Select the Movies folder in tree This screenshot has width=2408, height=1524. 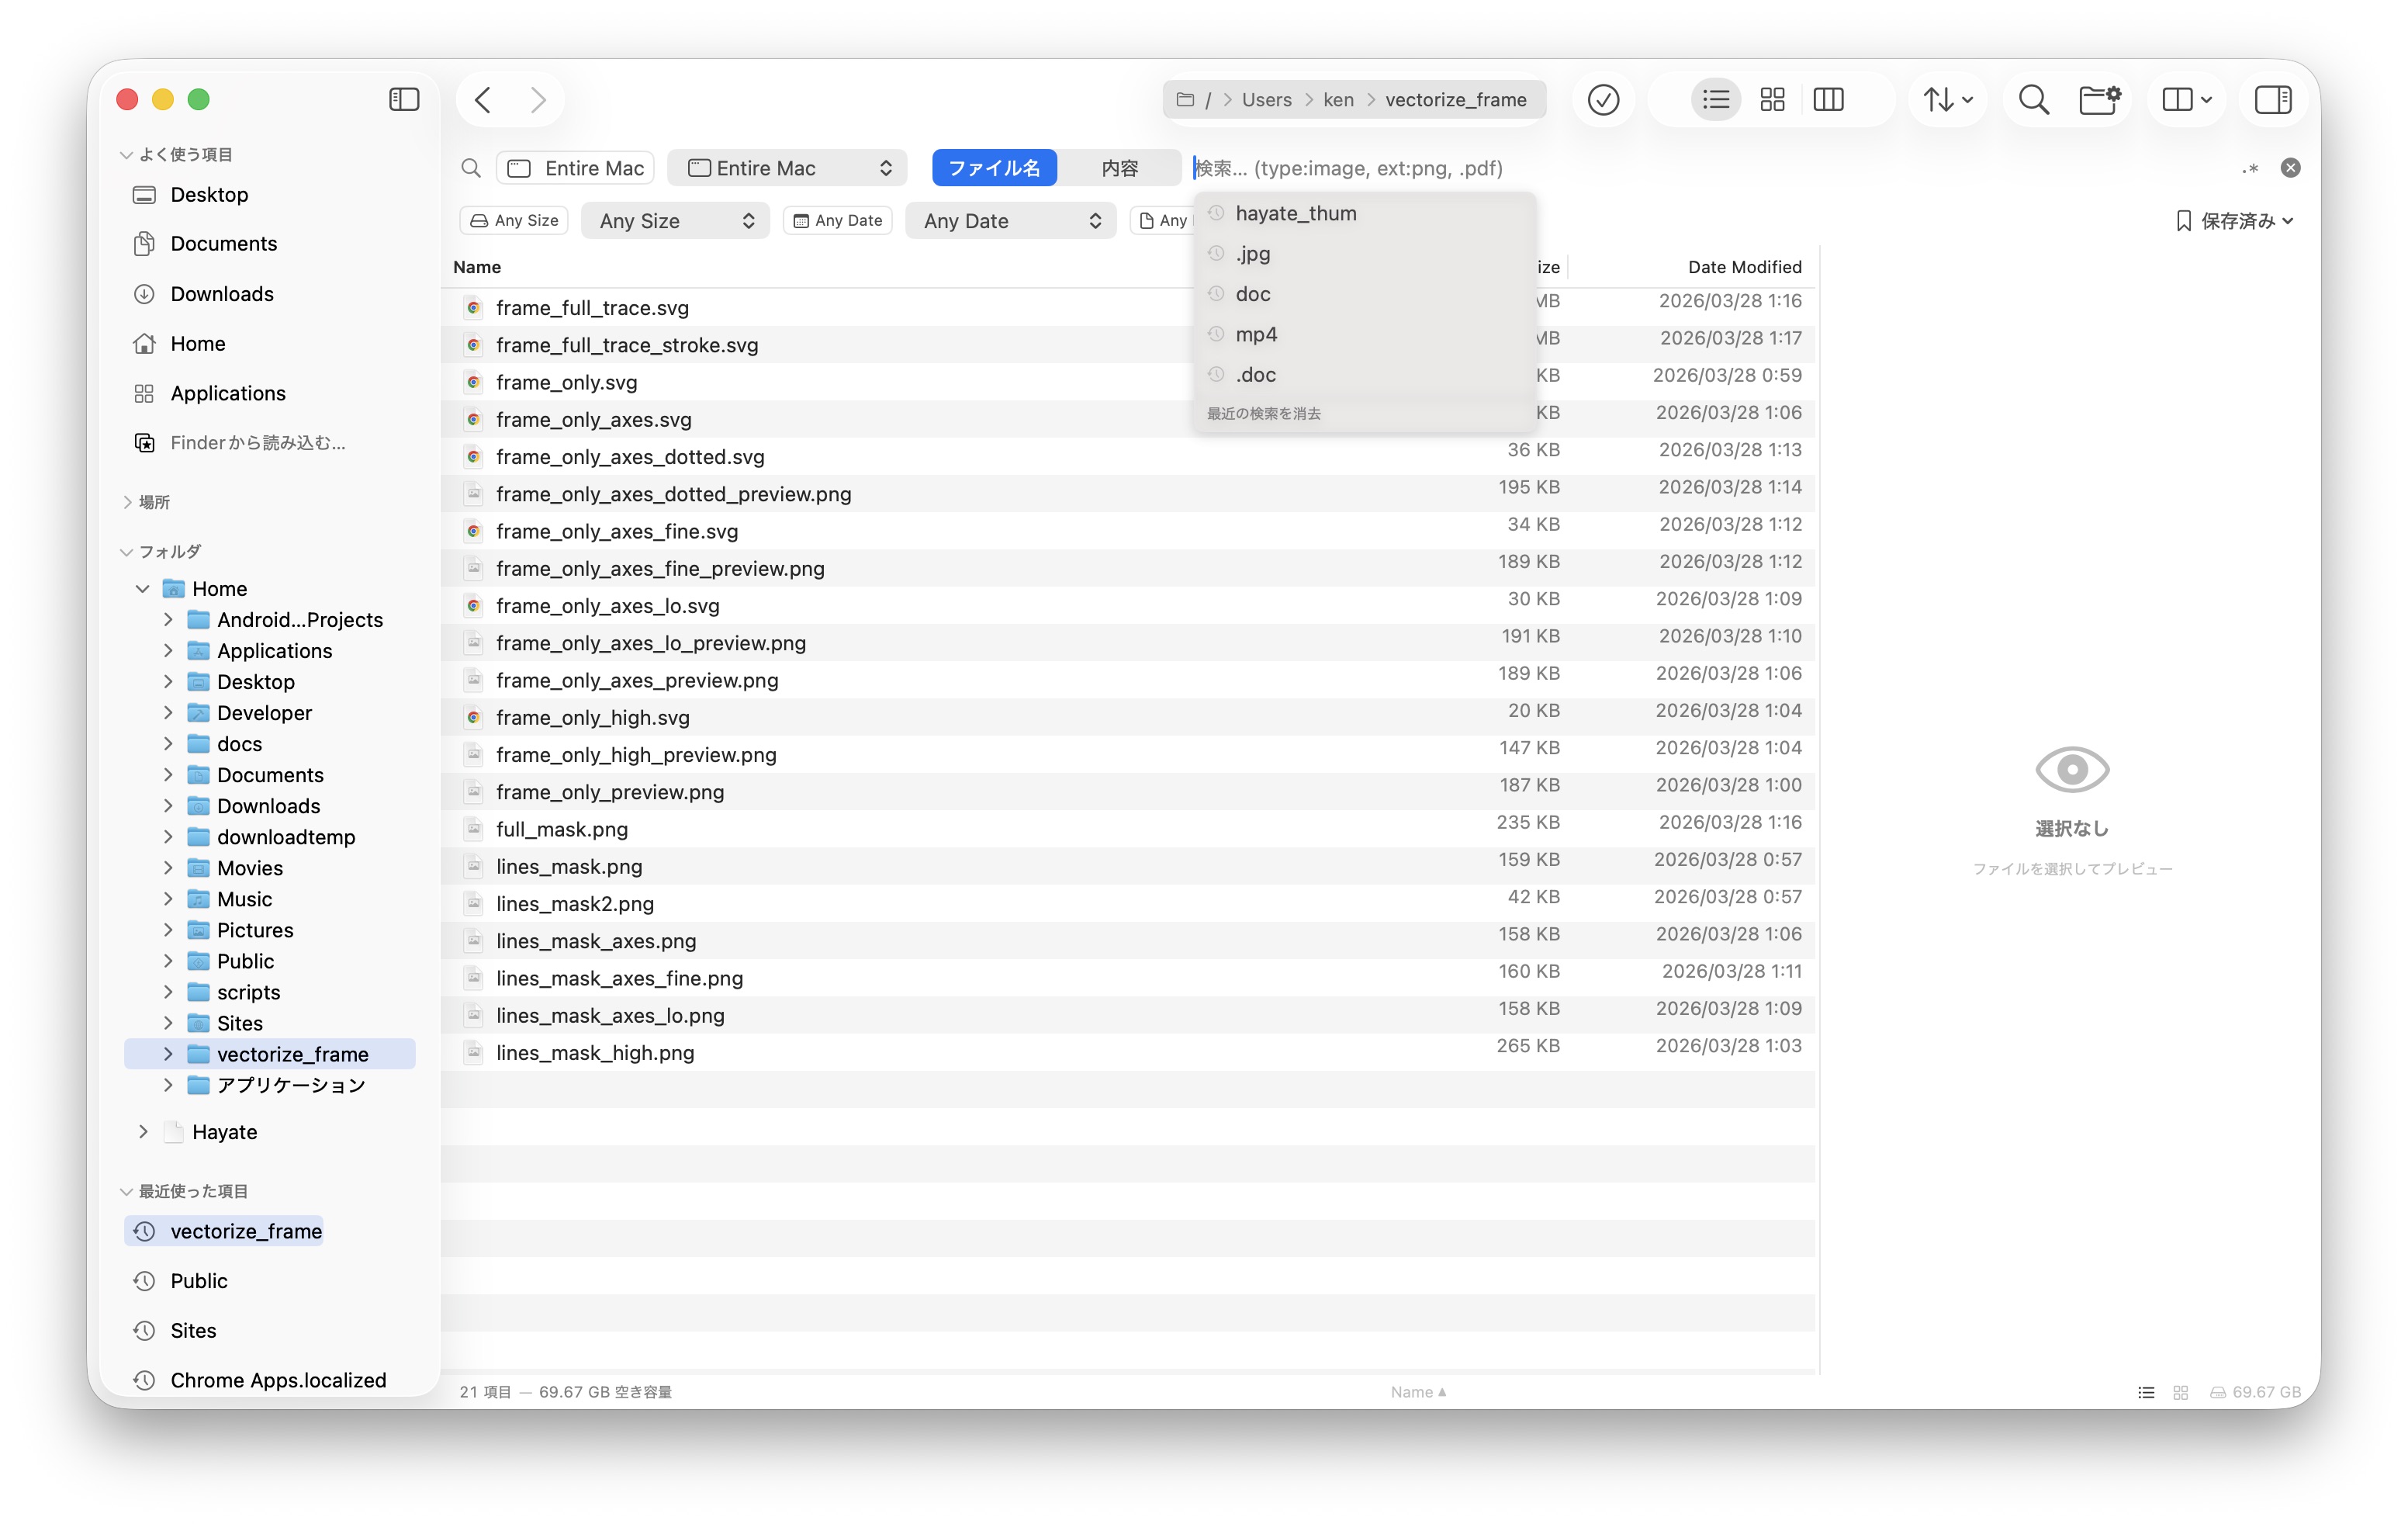tap(249, 867)
